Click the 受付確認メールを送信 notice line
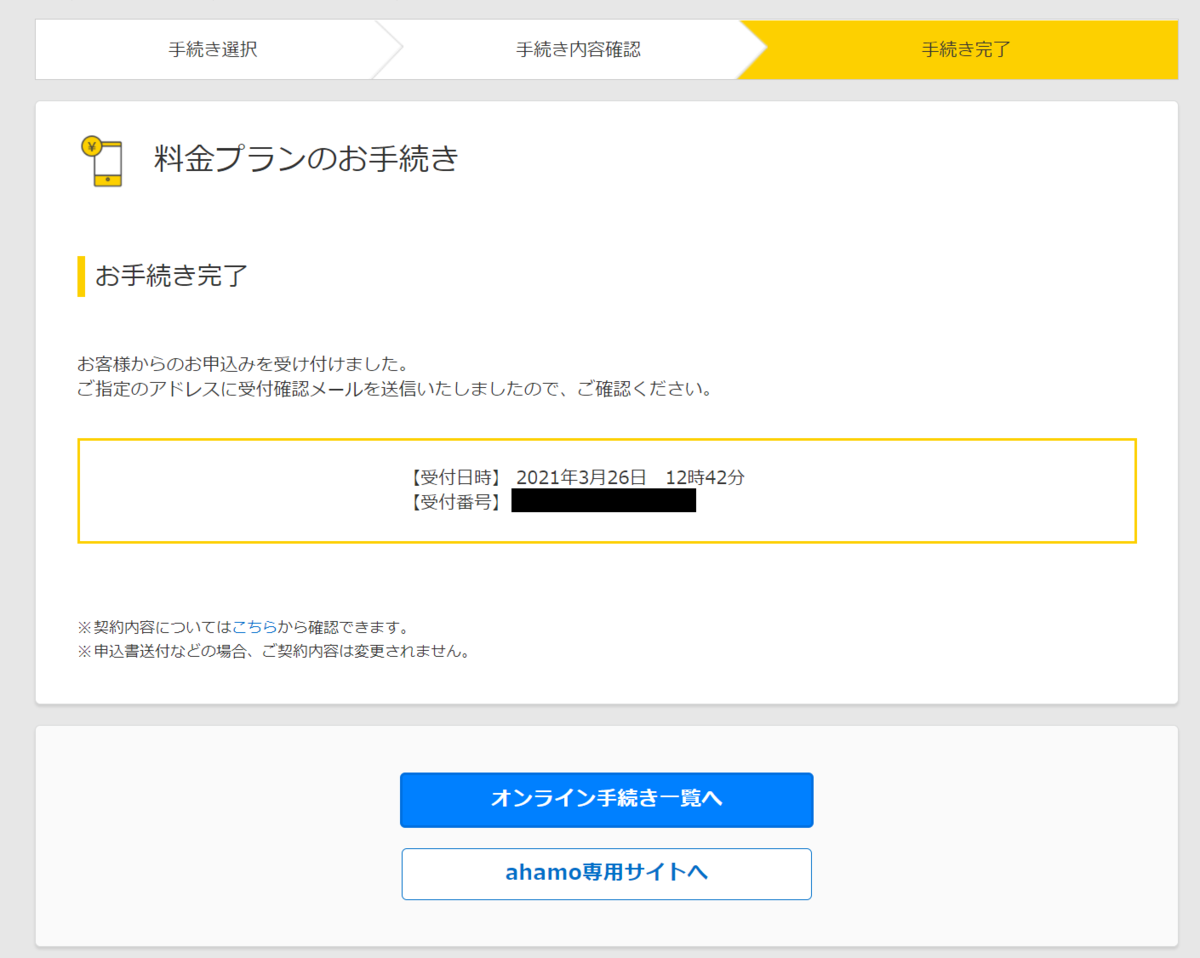 (x=396, y=389)
